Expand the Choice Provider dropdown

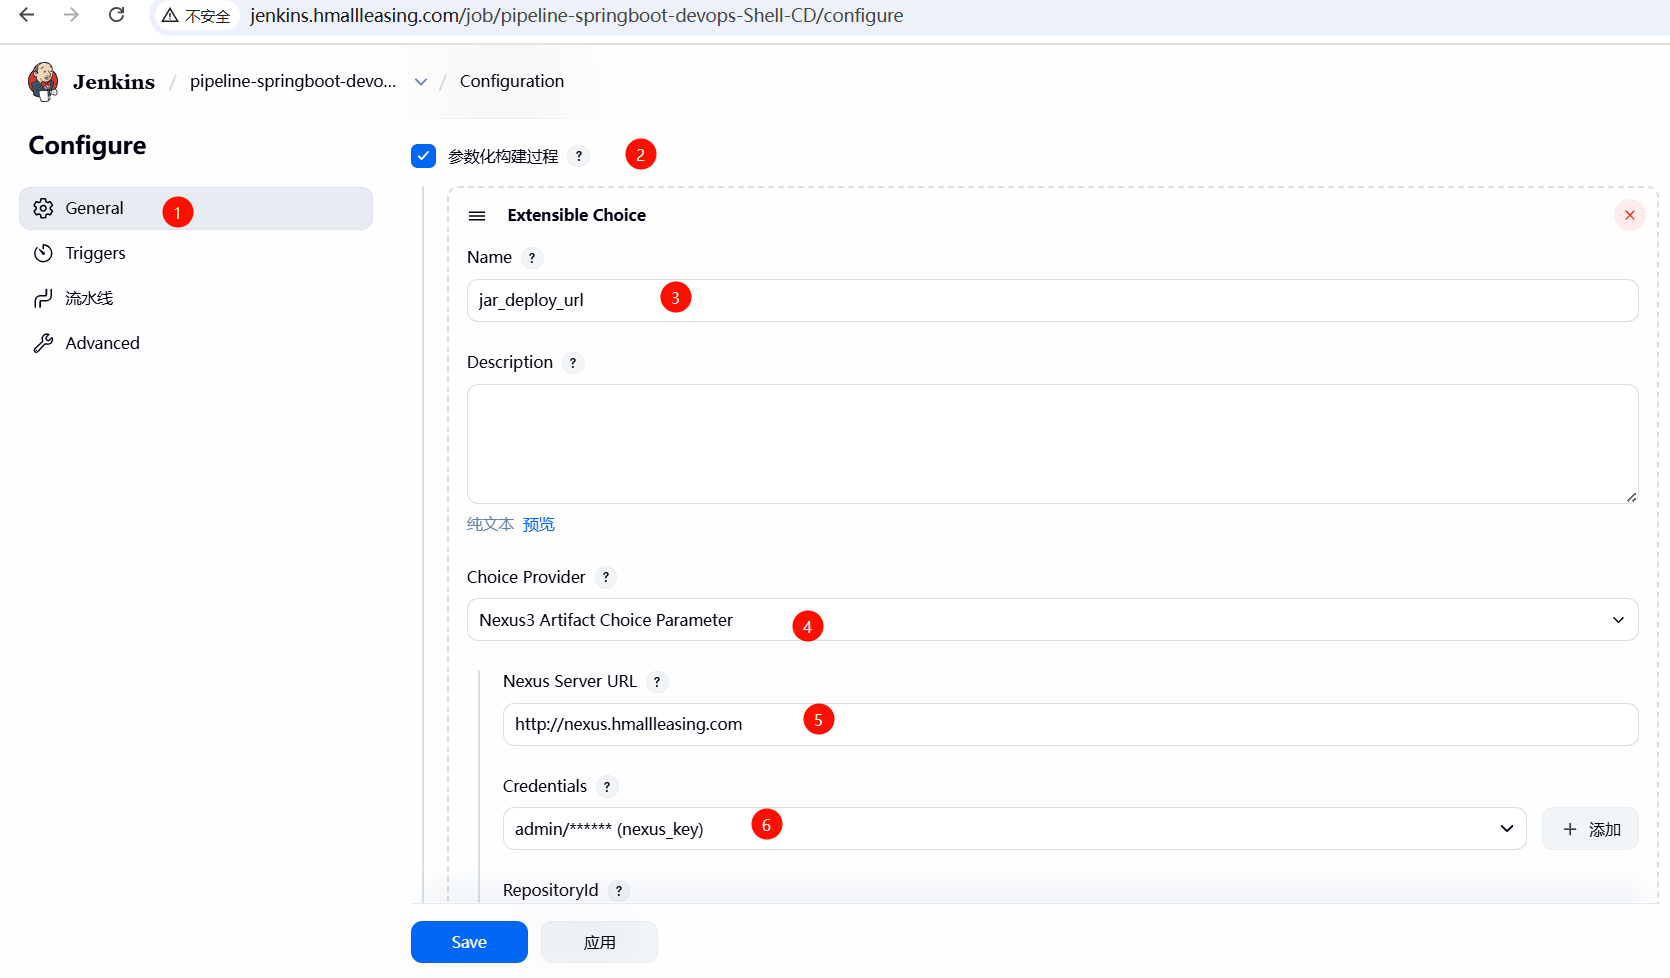point(1052,620)
